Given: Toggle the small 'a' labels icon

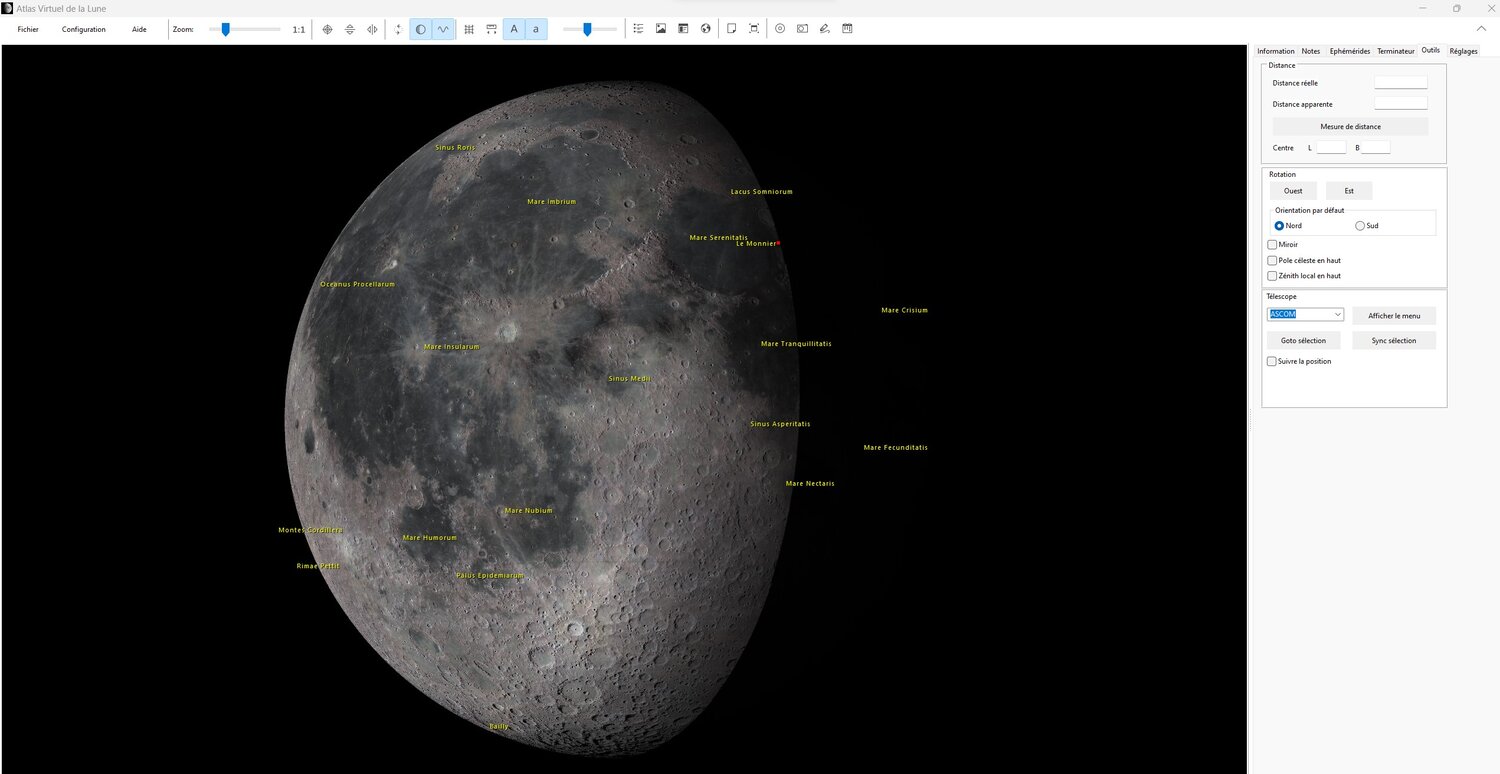Looking at the screenshot, I should coord(536,29).
